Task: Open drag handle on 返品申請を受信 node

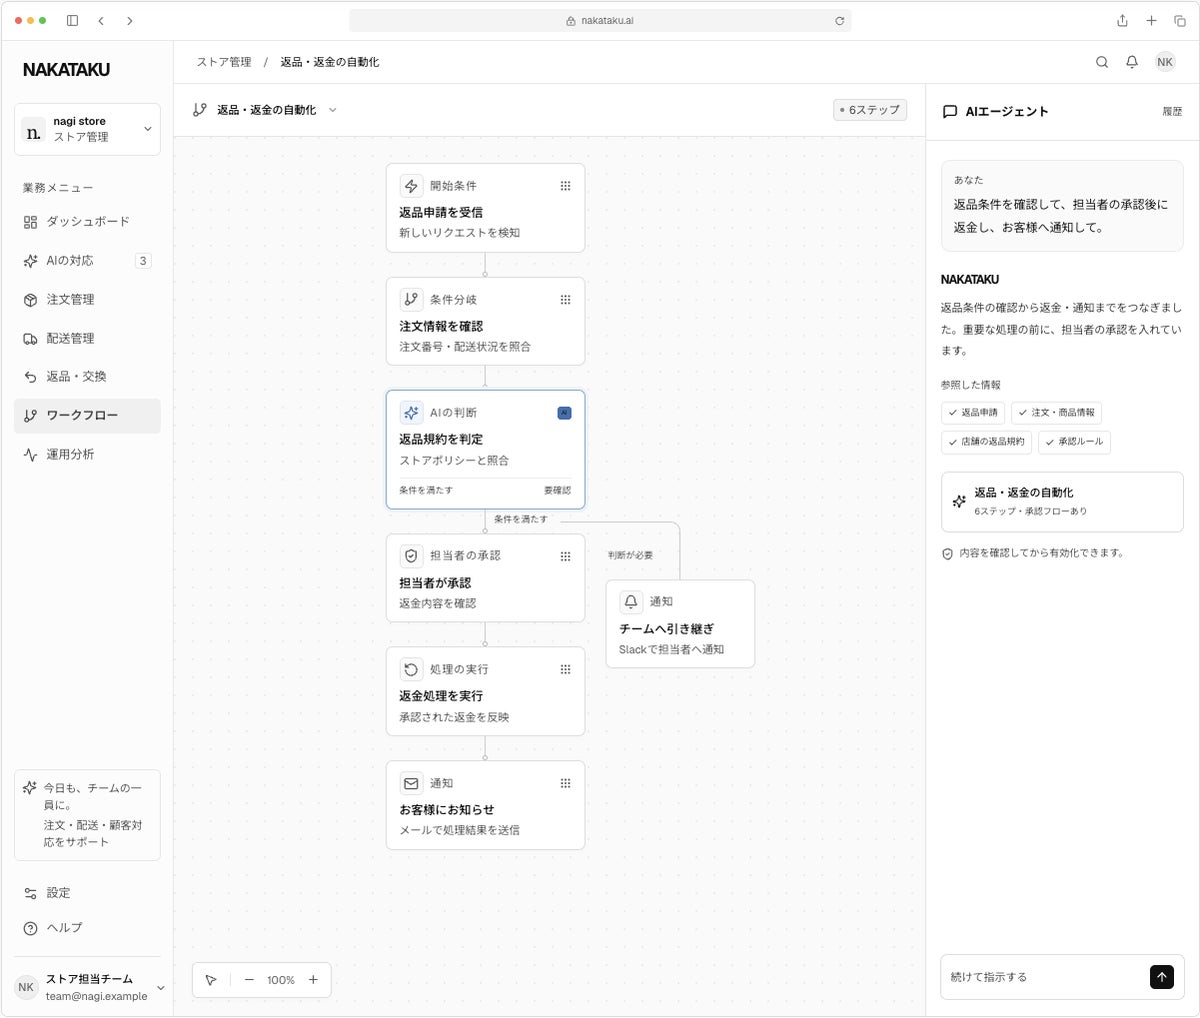Action: pos(565,186)
